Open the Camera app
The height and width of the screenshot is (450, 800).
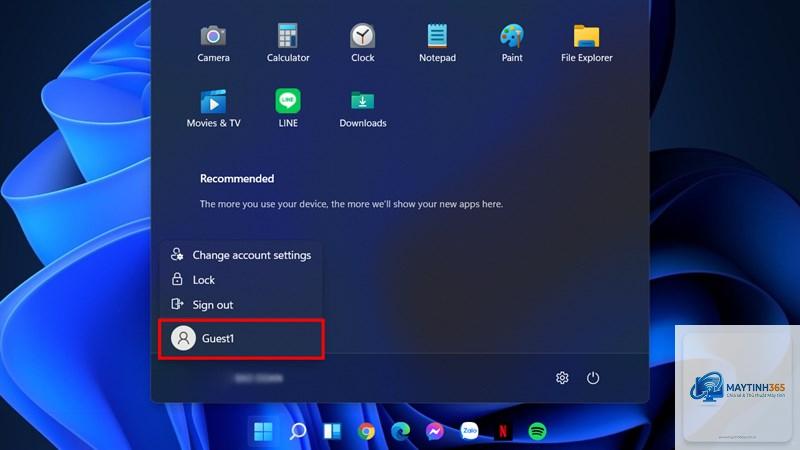pos(213,43)
